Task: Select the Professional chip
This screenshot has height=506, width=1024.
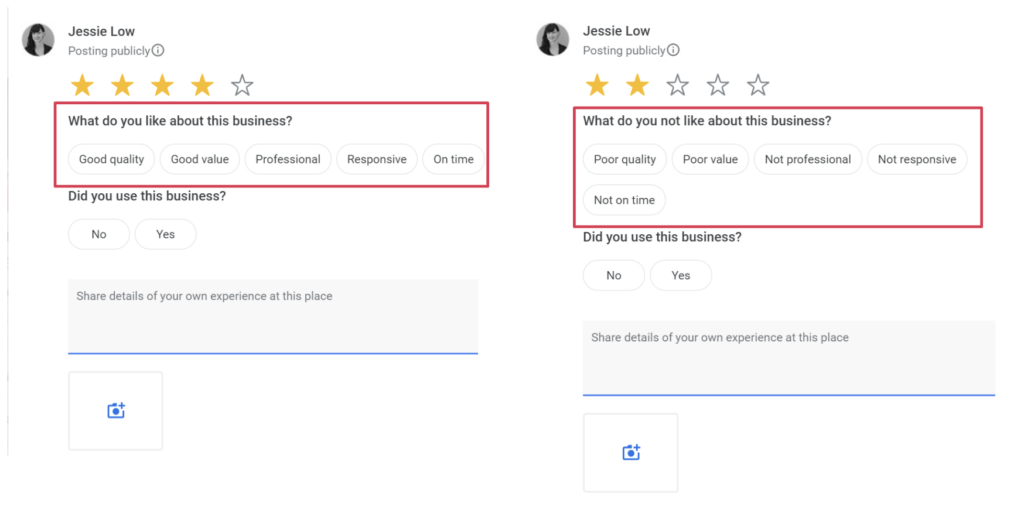Action: (x=288, y=159)
